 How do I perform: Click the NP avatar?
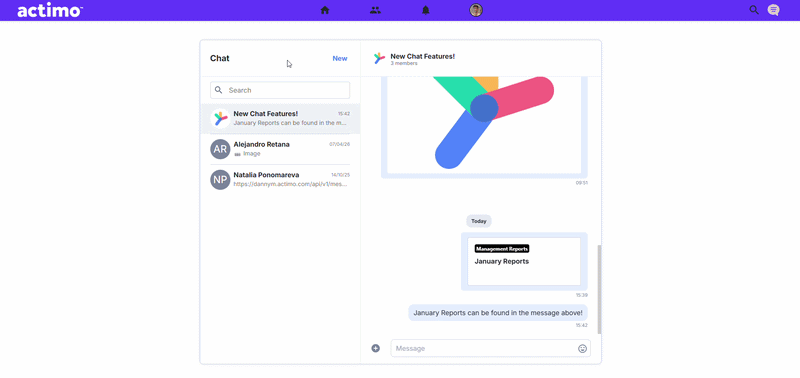click(220, 180)
